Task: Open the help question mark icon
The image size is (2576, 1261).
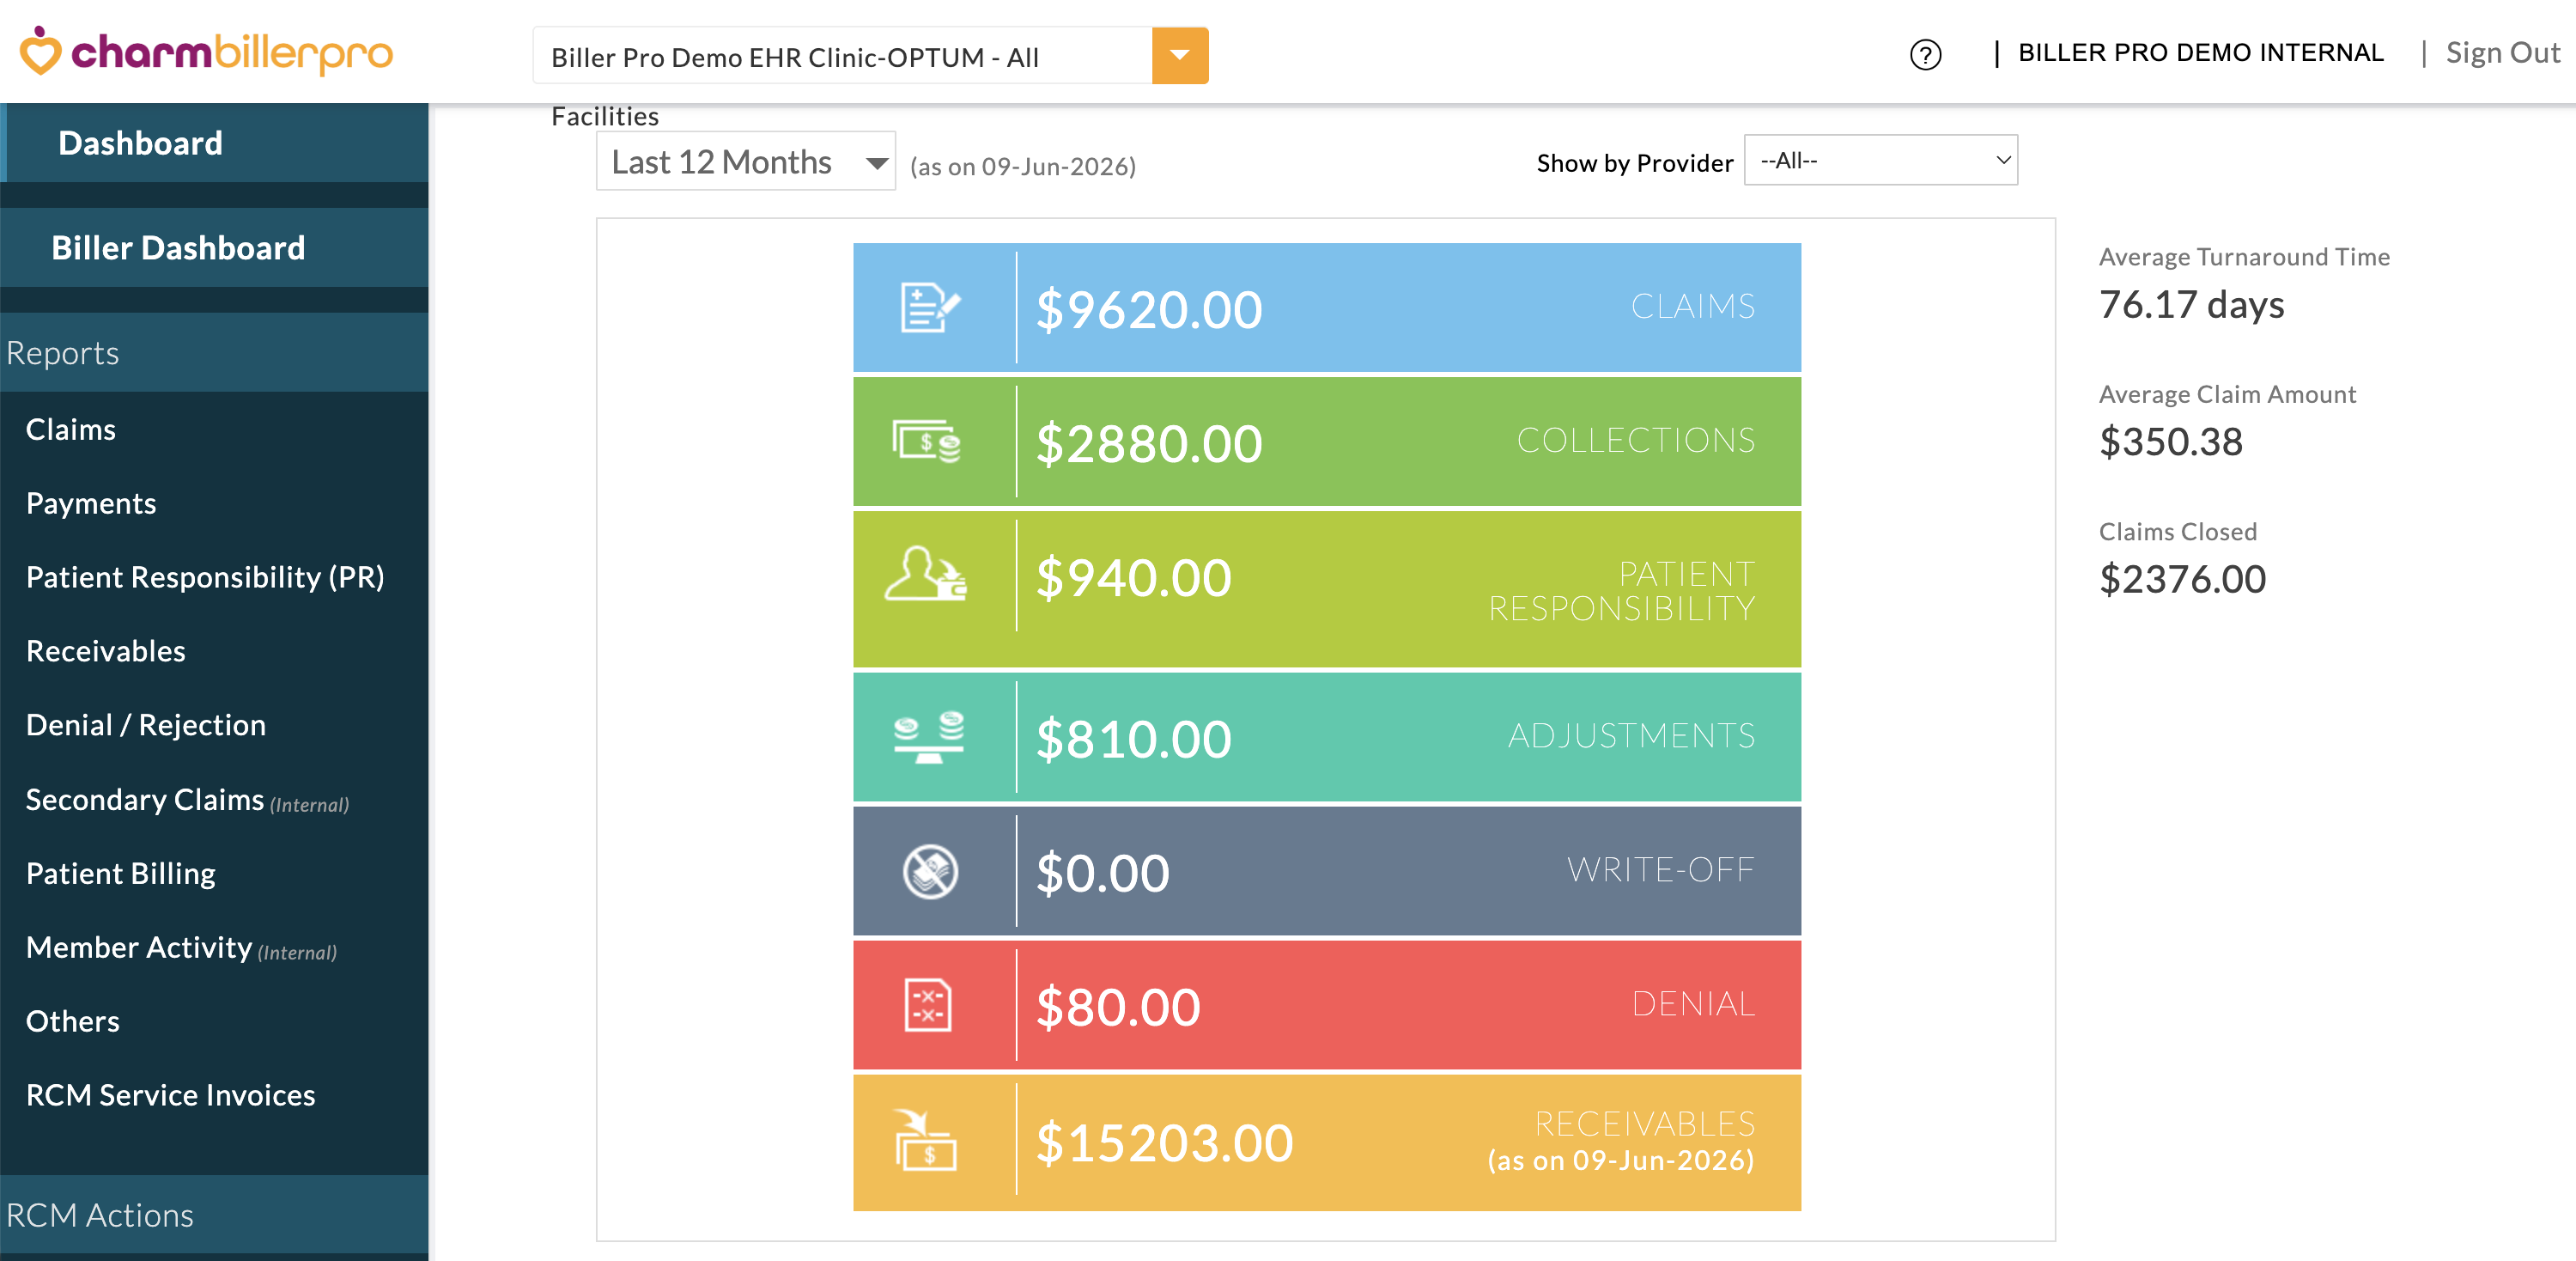Action: tap(1925, 54)
